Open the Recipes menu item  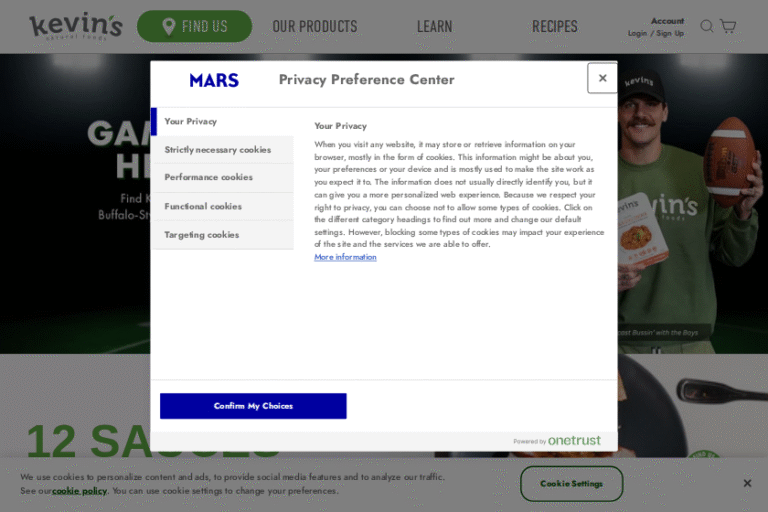click(554, 26)
